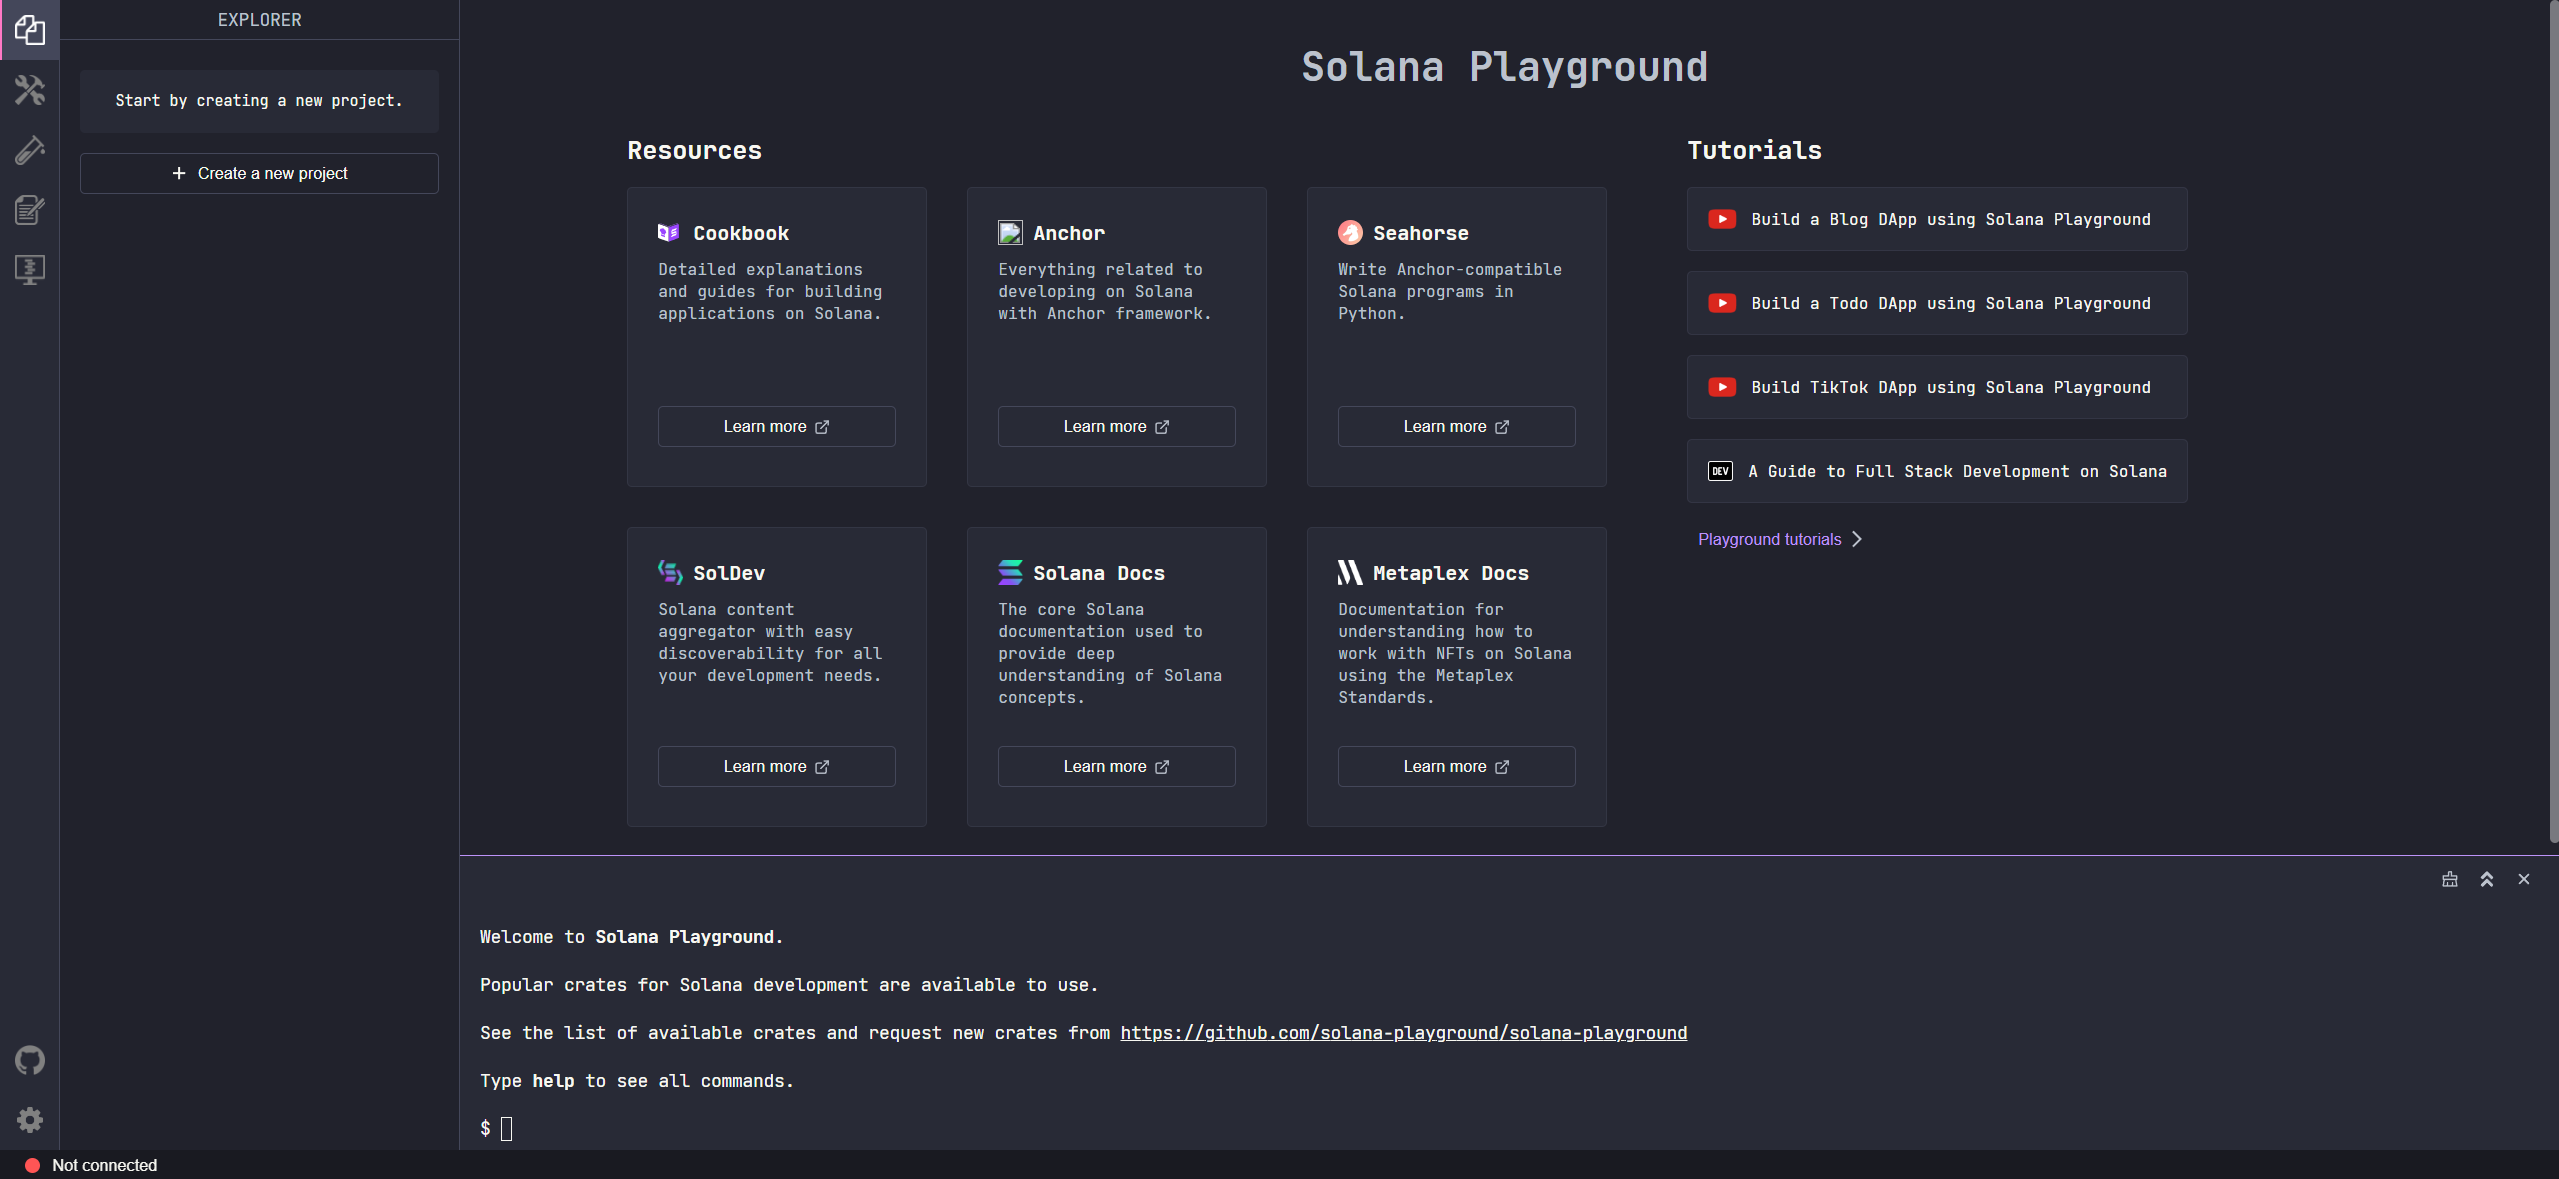Viewport: 2559px width, 1179px height.
Task: Open Guide to Full Stack Development
Action: pos(1937,471)
